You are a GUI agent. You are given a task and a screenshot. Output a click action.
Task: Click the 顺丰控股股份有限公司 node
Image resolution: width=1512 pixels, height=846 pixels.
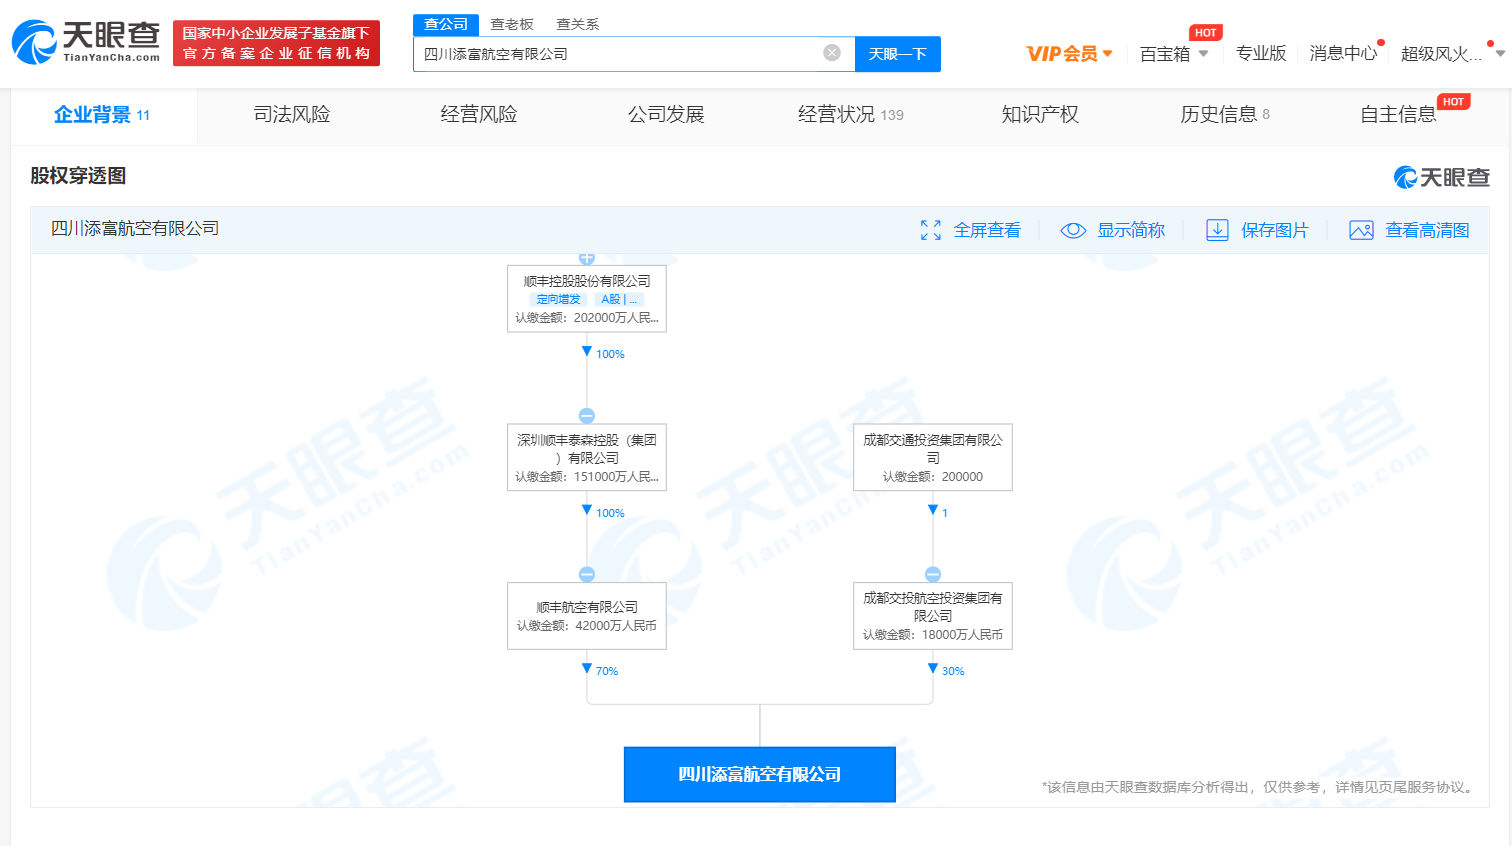[587, 298]
